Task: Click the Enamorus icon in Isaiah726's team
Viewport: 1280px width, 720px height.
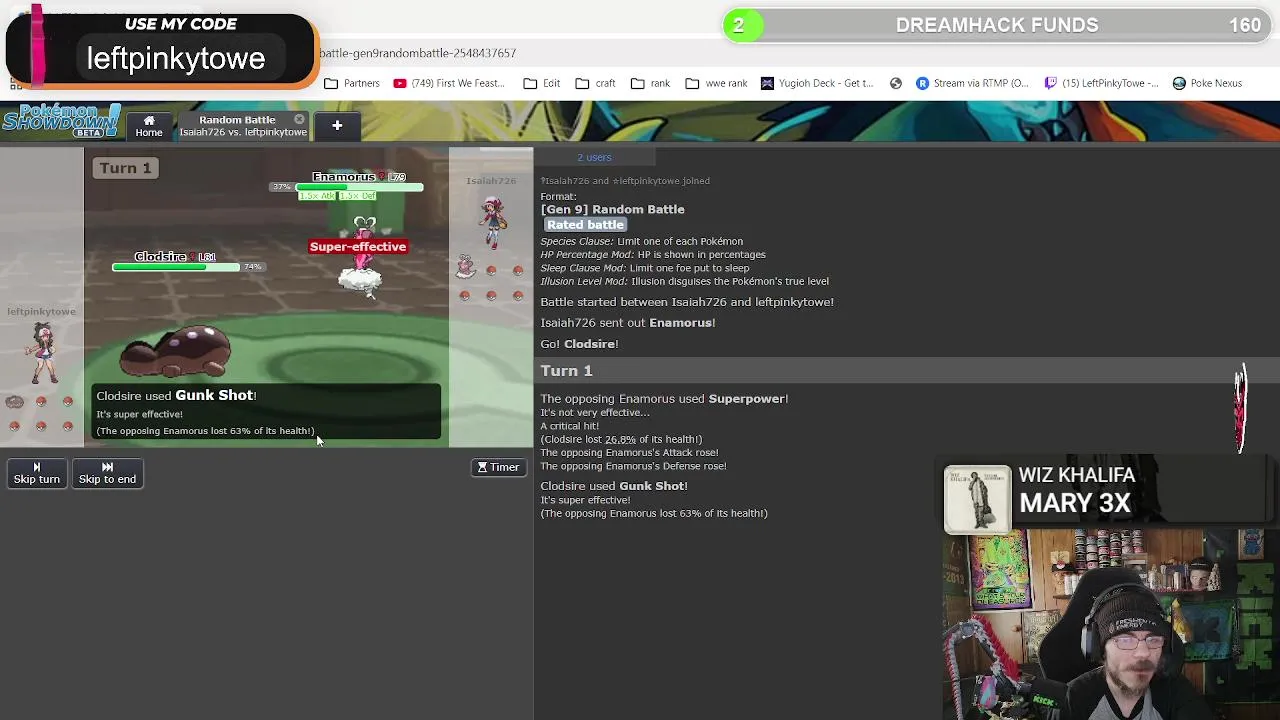Action: (465, 267)
